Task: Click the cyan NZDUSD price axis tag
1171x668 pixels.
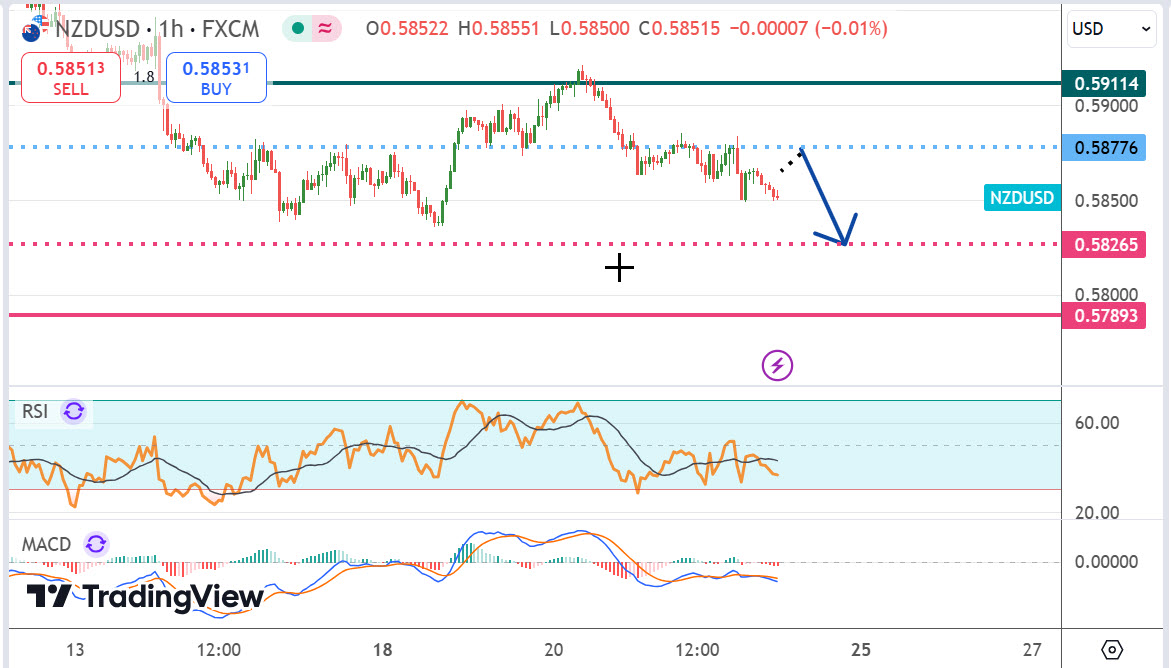Action: 1021,198
